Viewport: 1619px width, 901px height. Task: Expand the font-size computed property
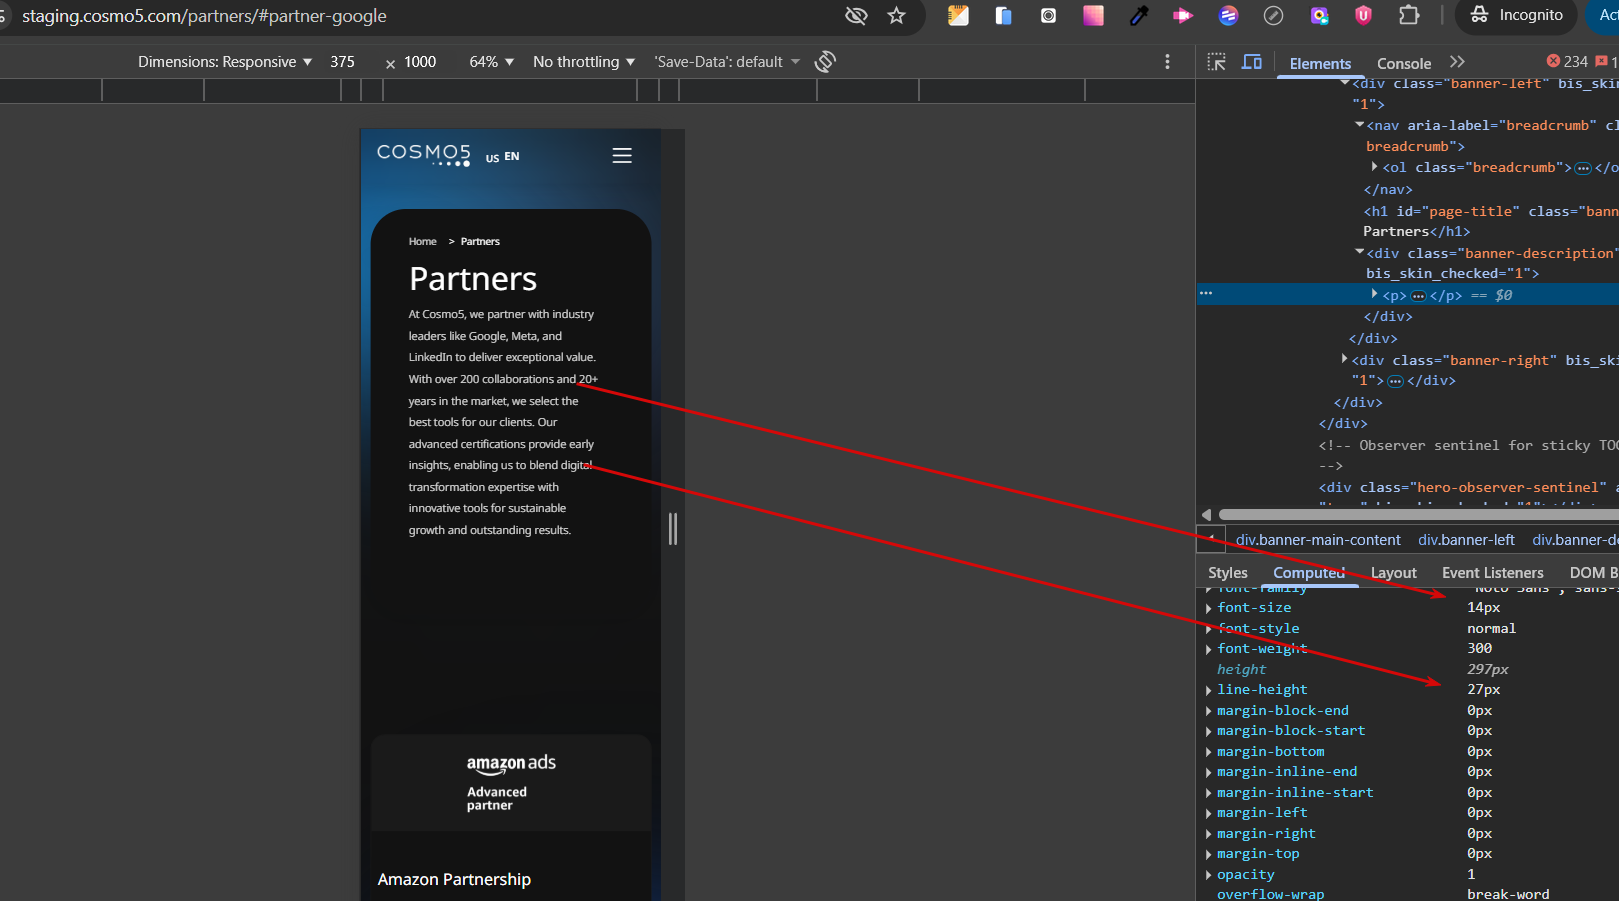tap(1209, 608)
